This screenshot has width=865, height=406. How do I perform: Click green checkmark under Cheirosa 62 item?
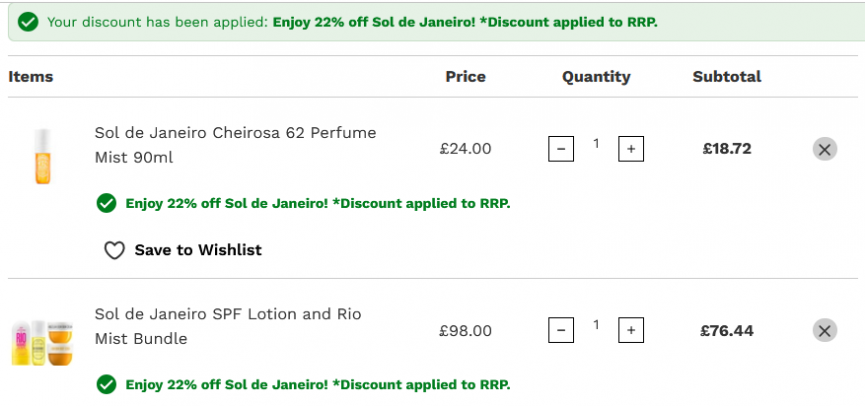[106, 204]
